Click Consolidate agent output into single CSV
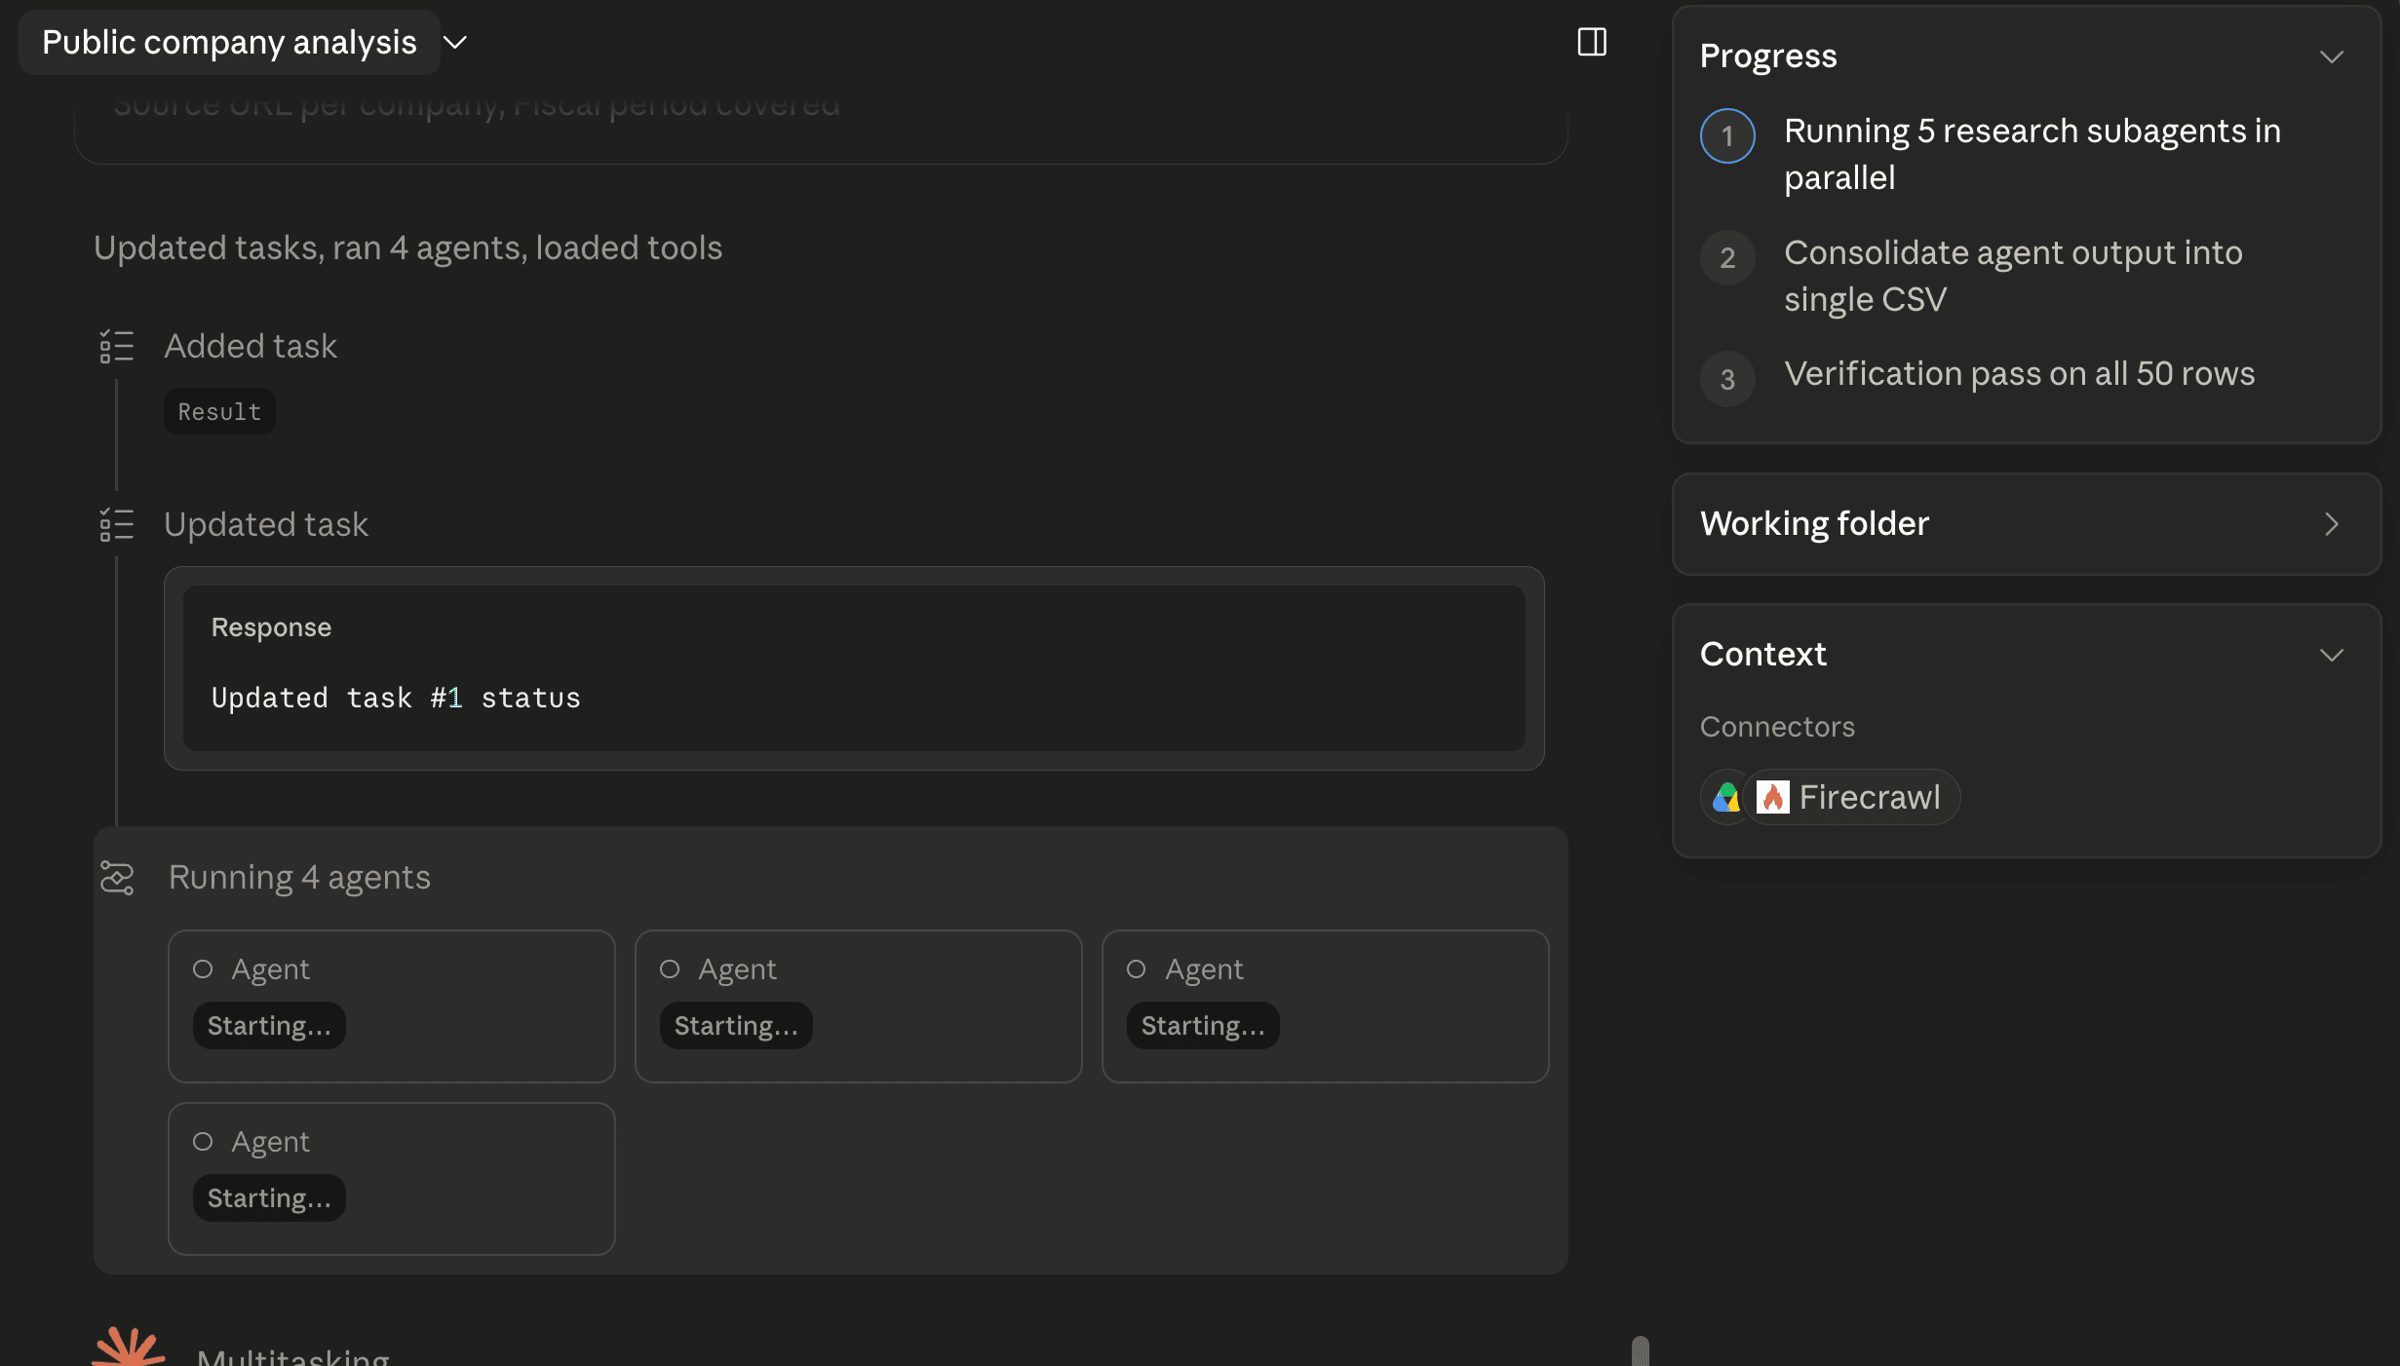The height and width of the screenshot is (1366, 2400). pyautogui.click(x=2013, y=276)
